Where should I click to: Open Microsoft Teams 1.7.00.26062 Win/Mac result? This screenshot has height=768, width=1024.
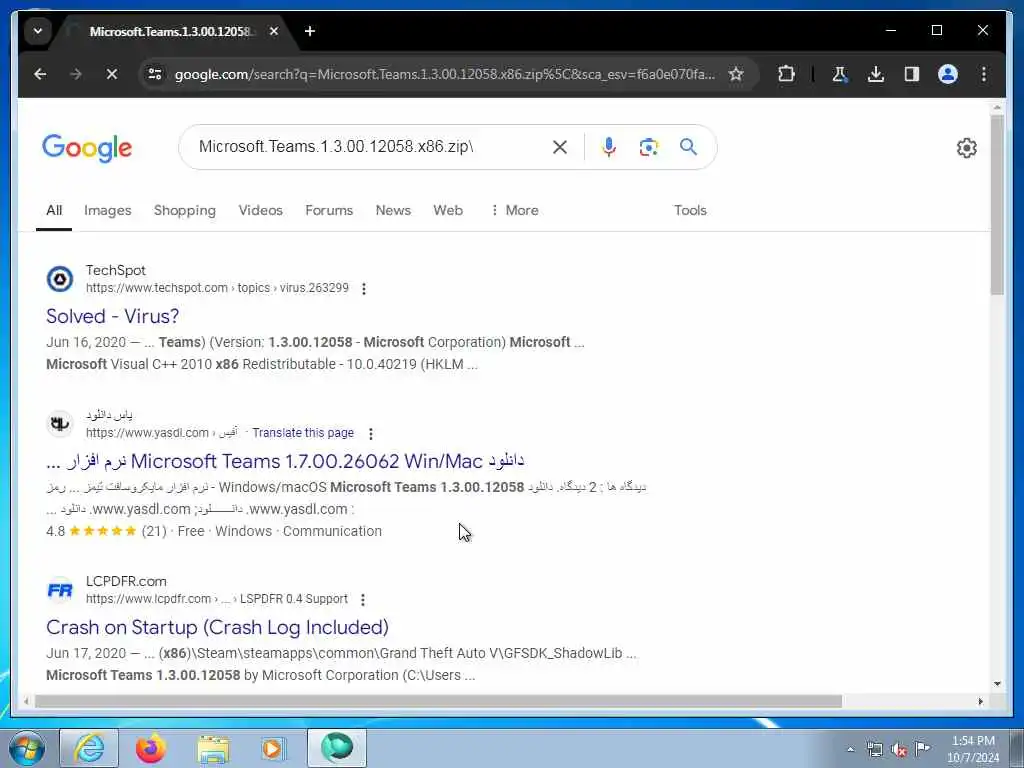tap(285, 461)
